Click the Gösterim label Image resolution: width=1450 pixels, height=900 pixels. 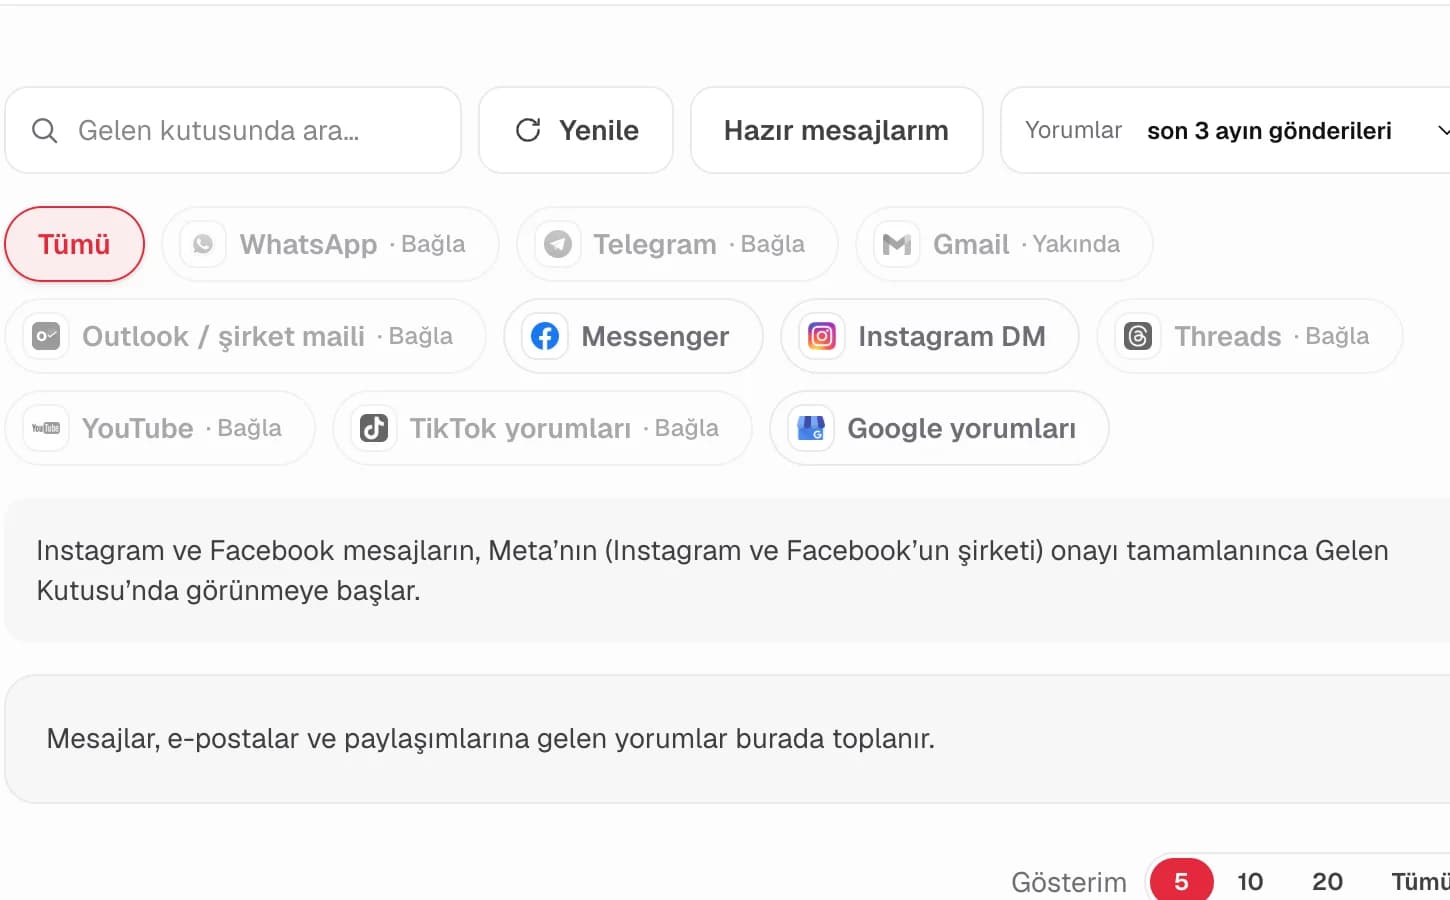pyautogui.click(x=1069, y=882)
